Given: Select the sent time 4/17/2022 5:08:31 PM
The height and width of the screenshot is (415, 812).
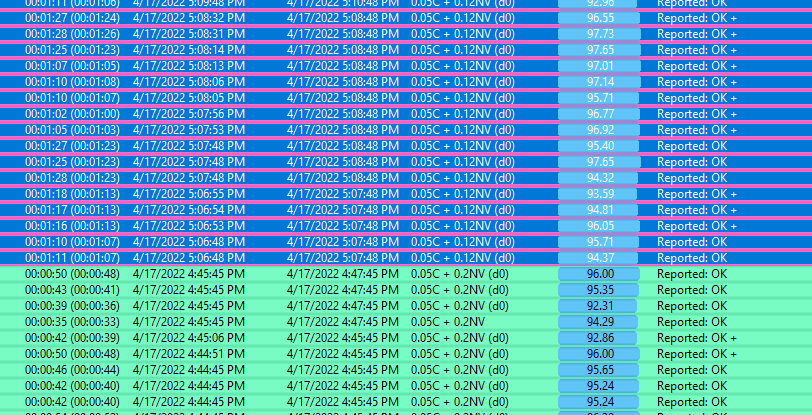Looking at the screenshot, I should pyautogui.click(x=188, y=34).
